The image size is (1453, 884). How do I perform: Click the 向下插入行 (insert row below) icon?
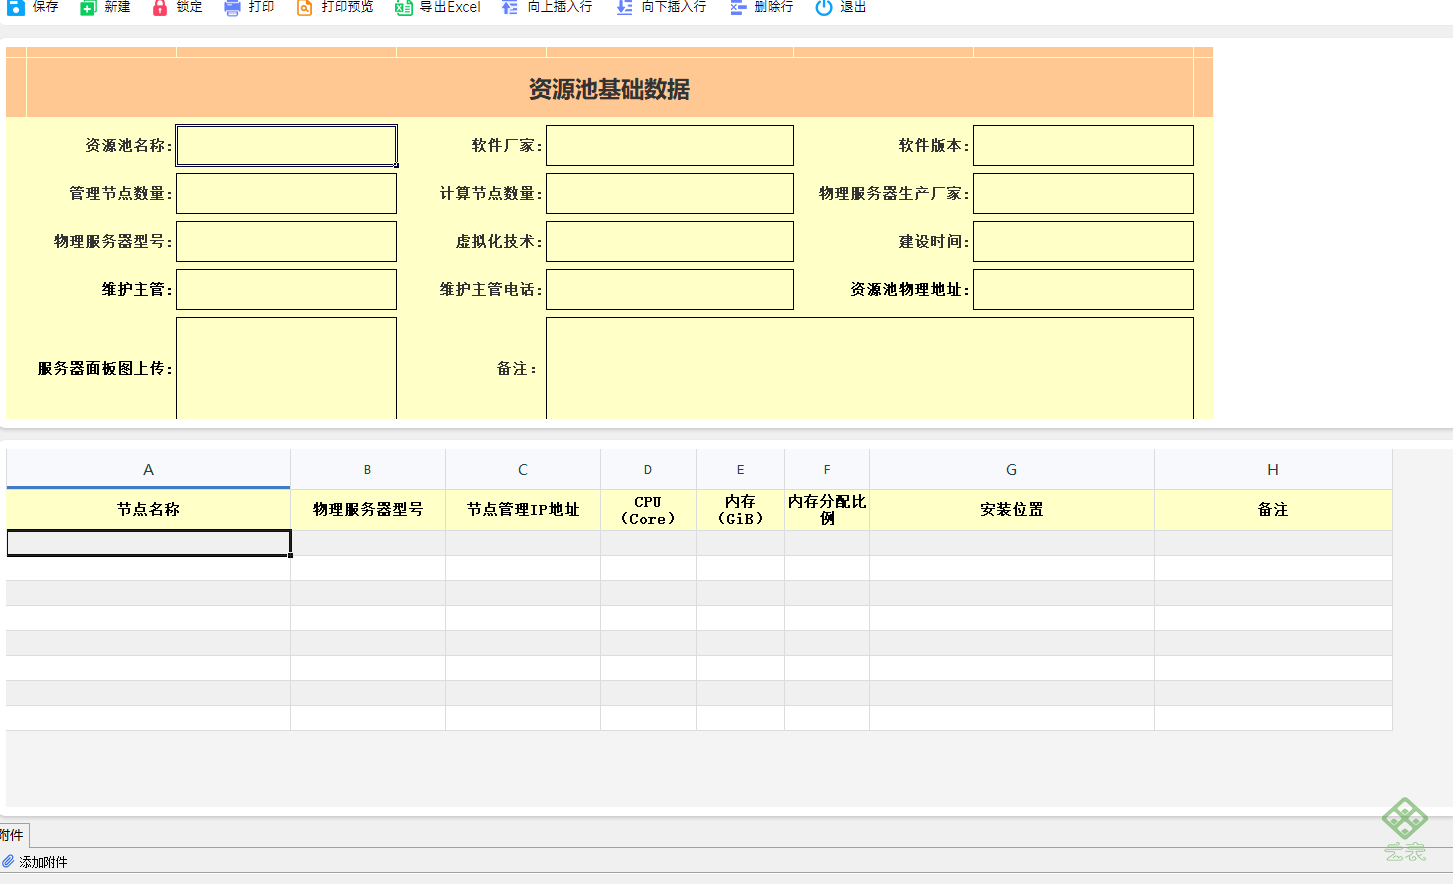tap(624, 7)
